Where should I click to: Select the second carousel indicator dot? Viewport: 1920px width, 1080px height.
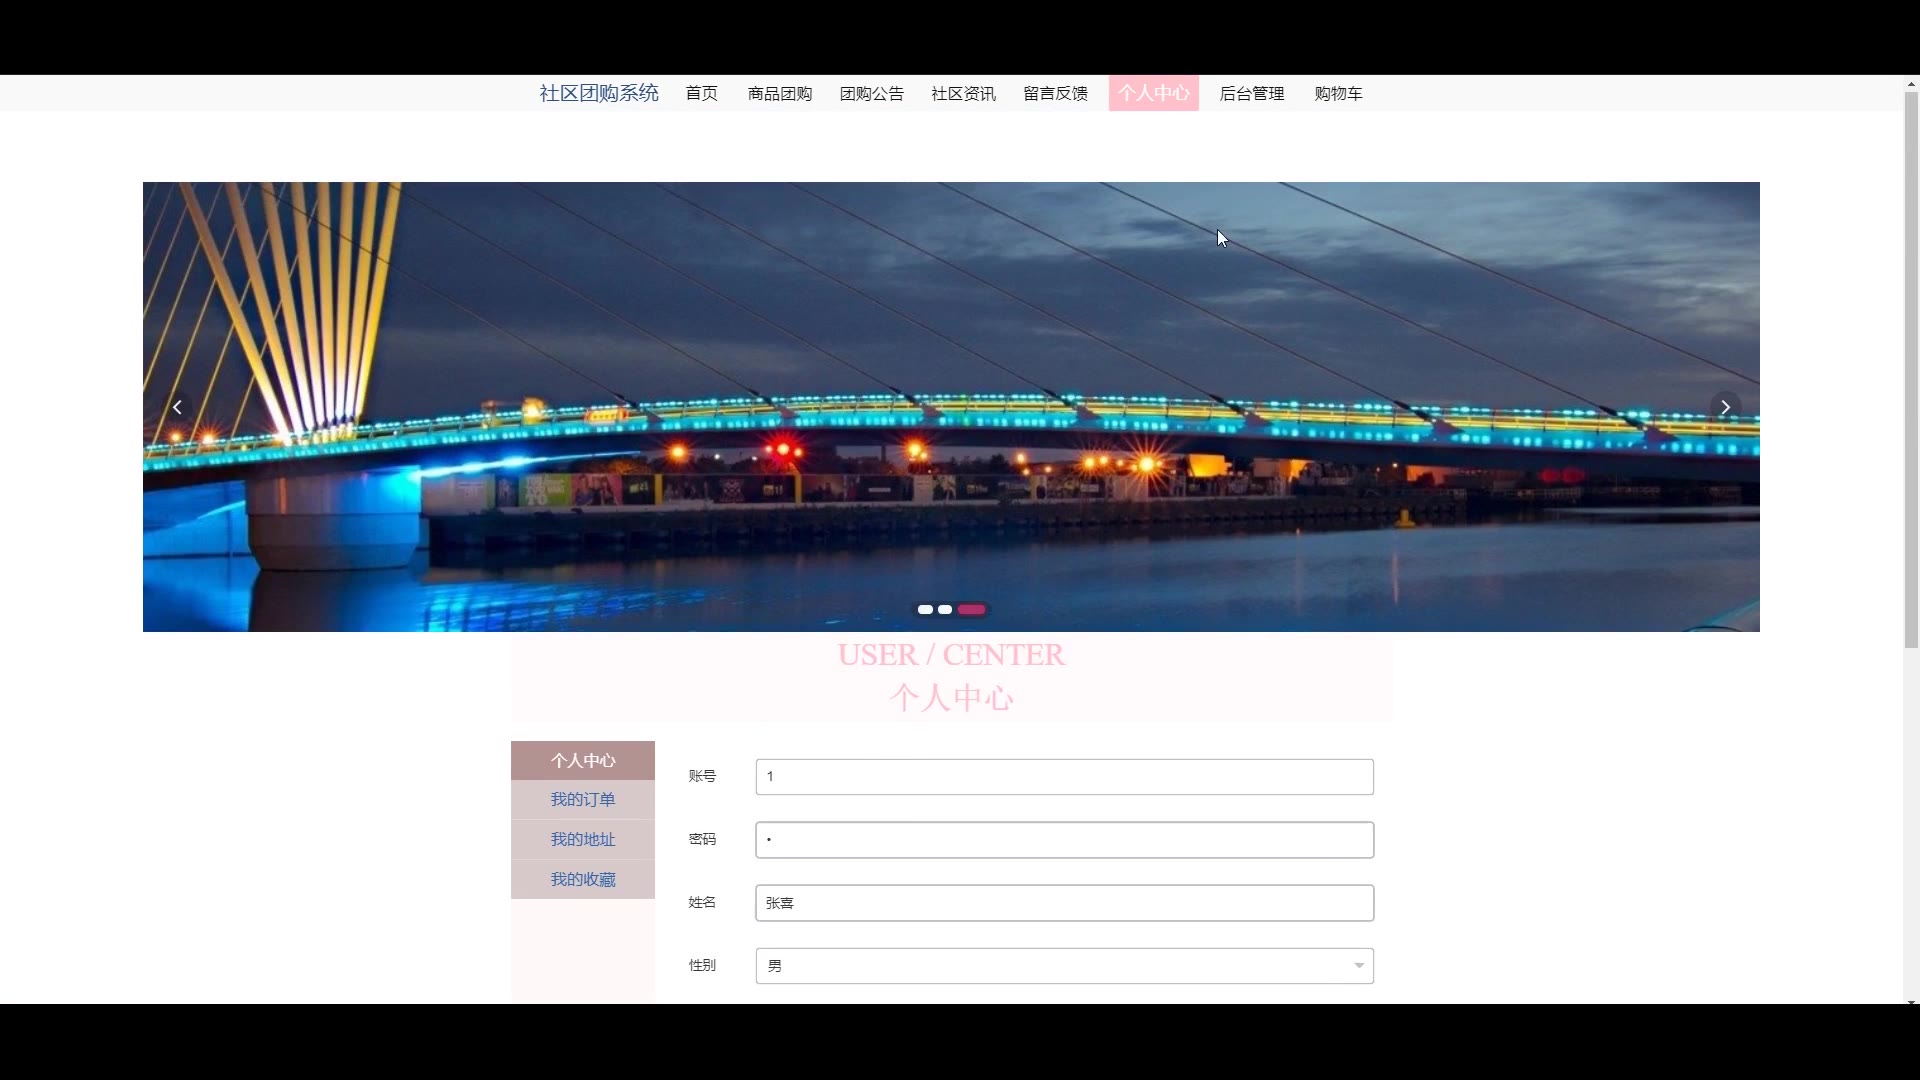coord(945,609)
